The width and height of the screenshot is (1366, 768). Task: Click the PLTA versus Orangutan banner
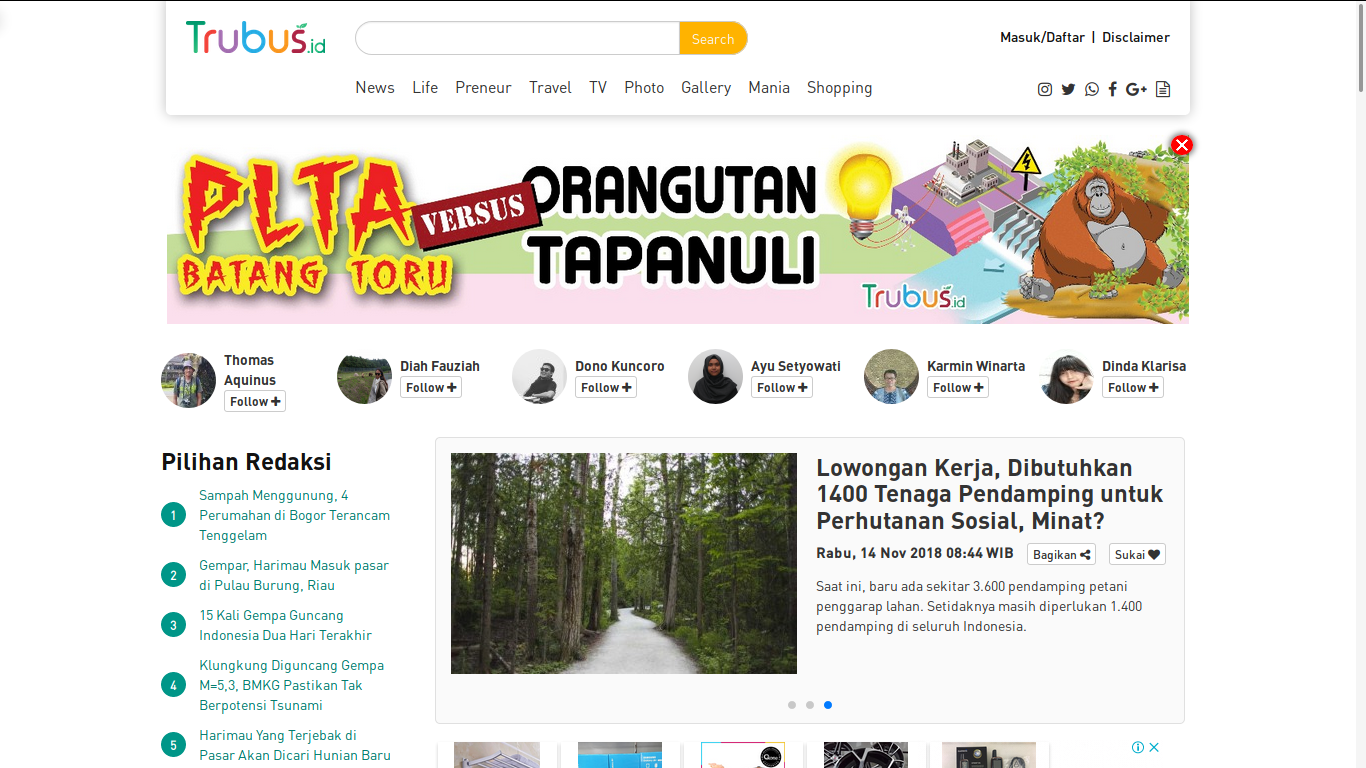click(678, 230)
